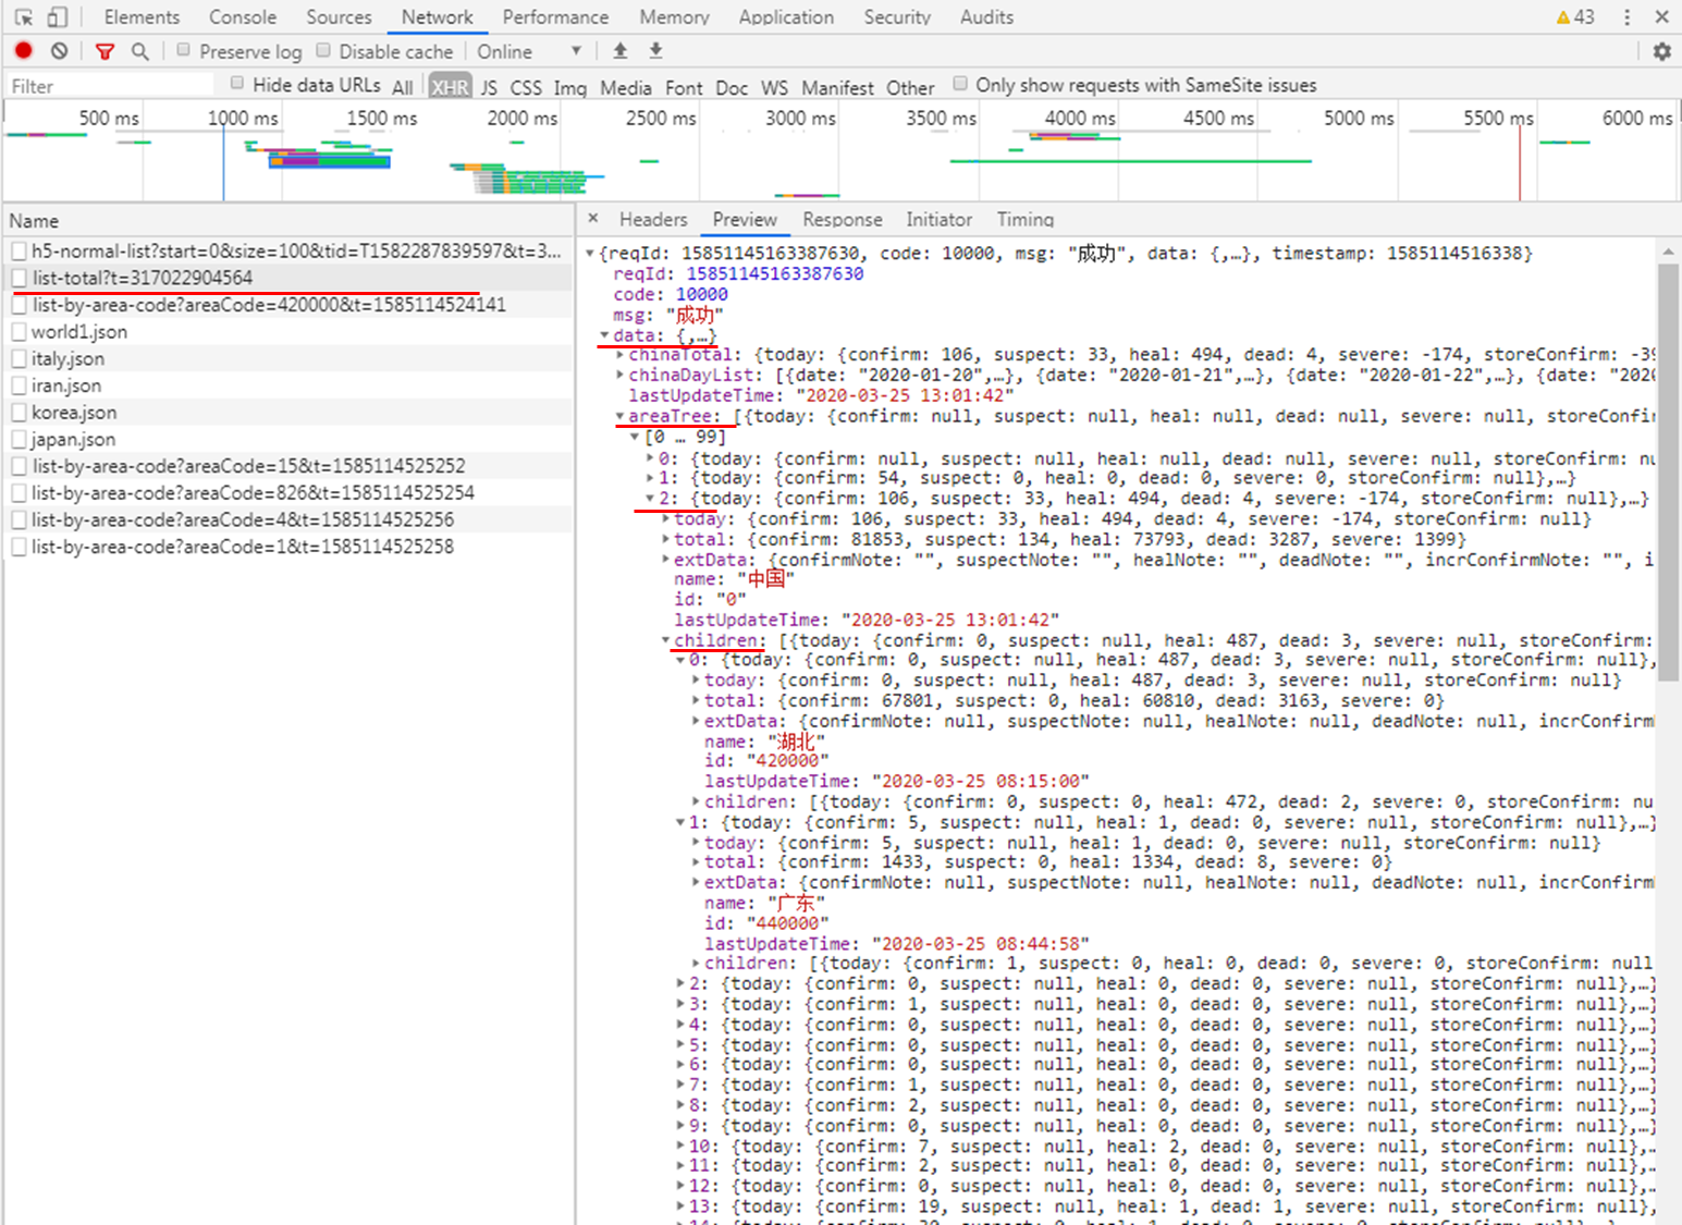Check the box beside japan.json

pyautogui.click(x=19, y=440)
